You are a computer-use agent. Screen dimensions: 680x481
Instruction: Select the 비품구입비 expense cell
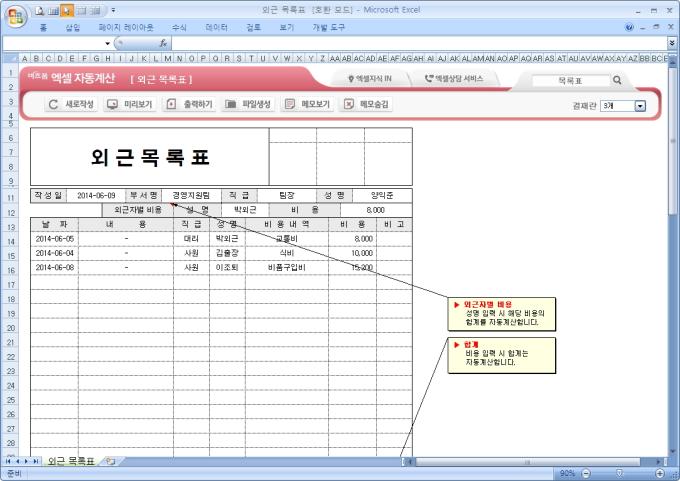click(287, 268)
